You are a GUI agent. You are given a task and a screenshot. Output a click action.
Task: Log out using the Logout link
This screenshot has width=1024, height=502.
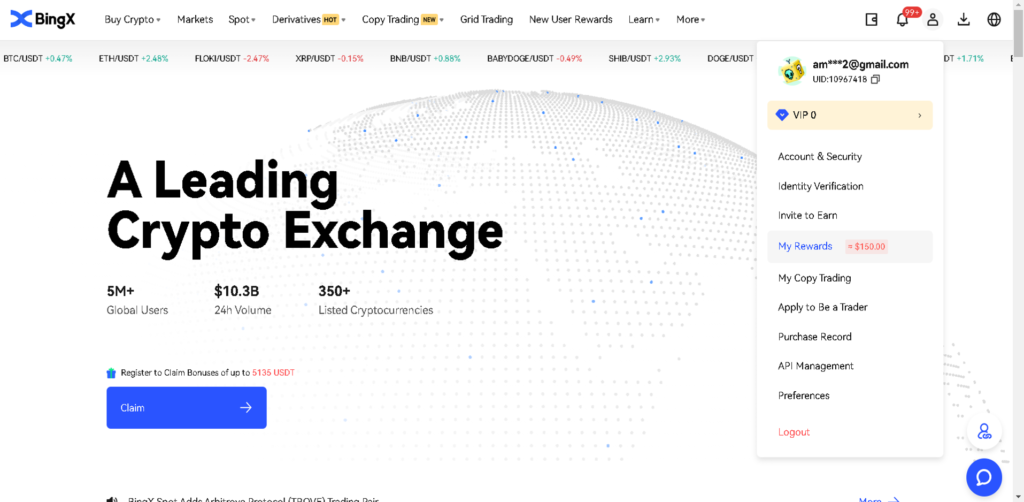[794, 432]
